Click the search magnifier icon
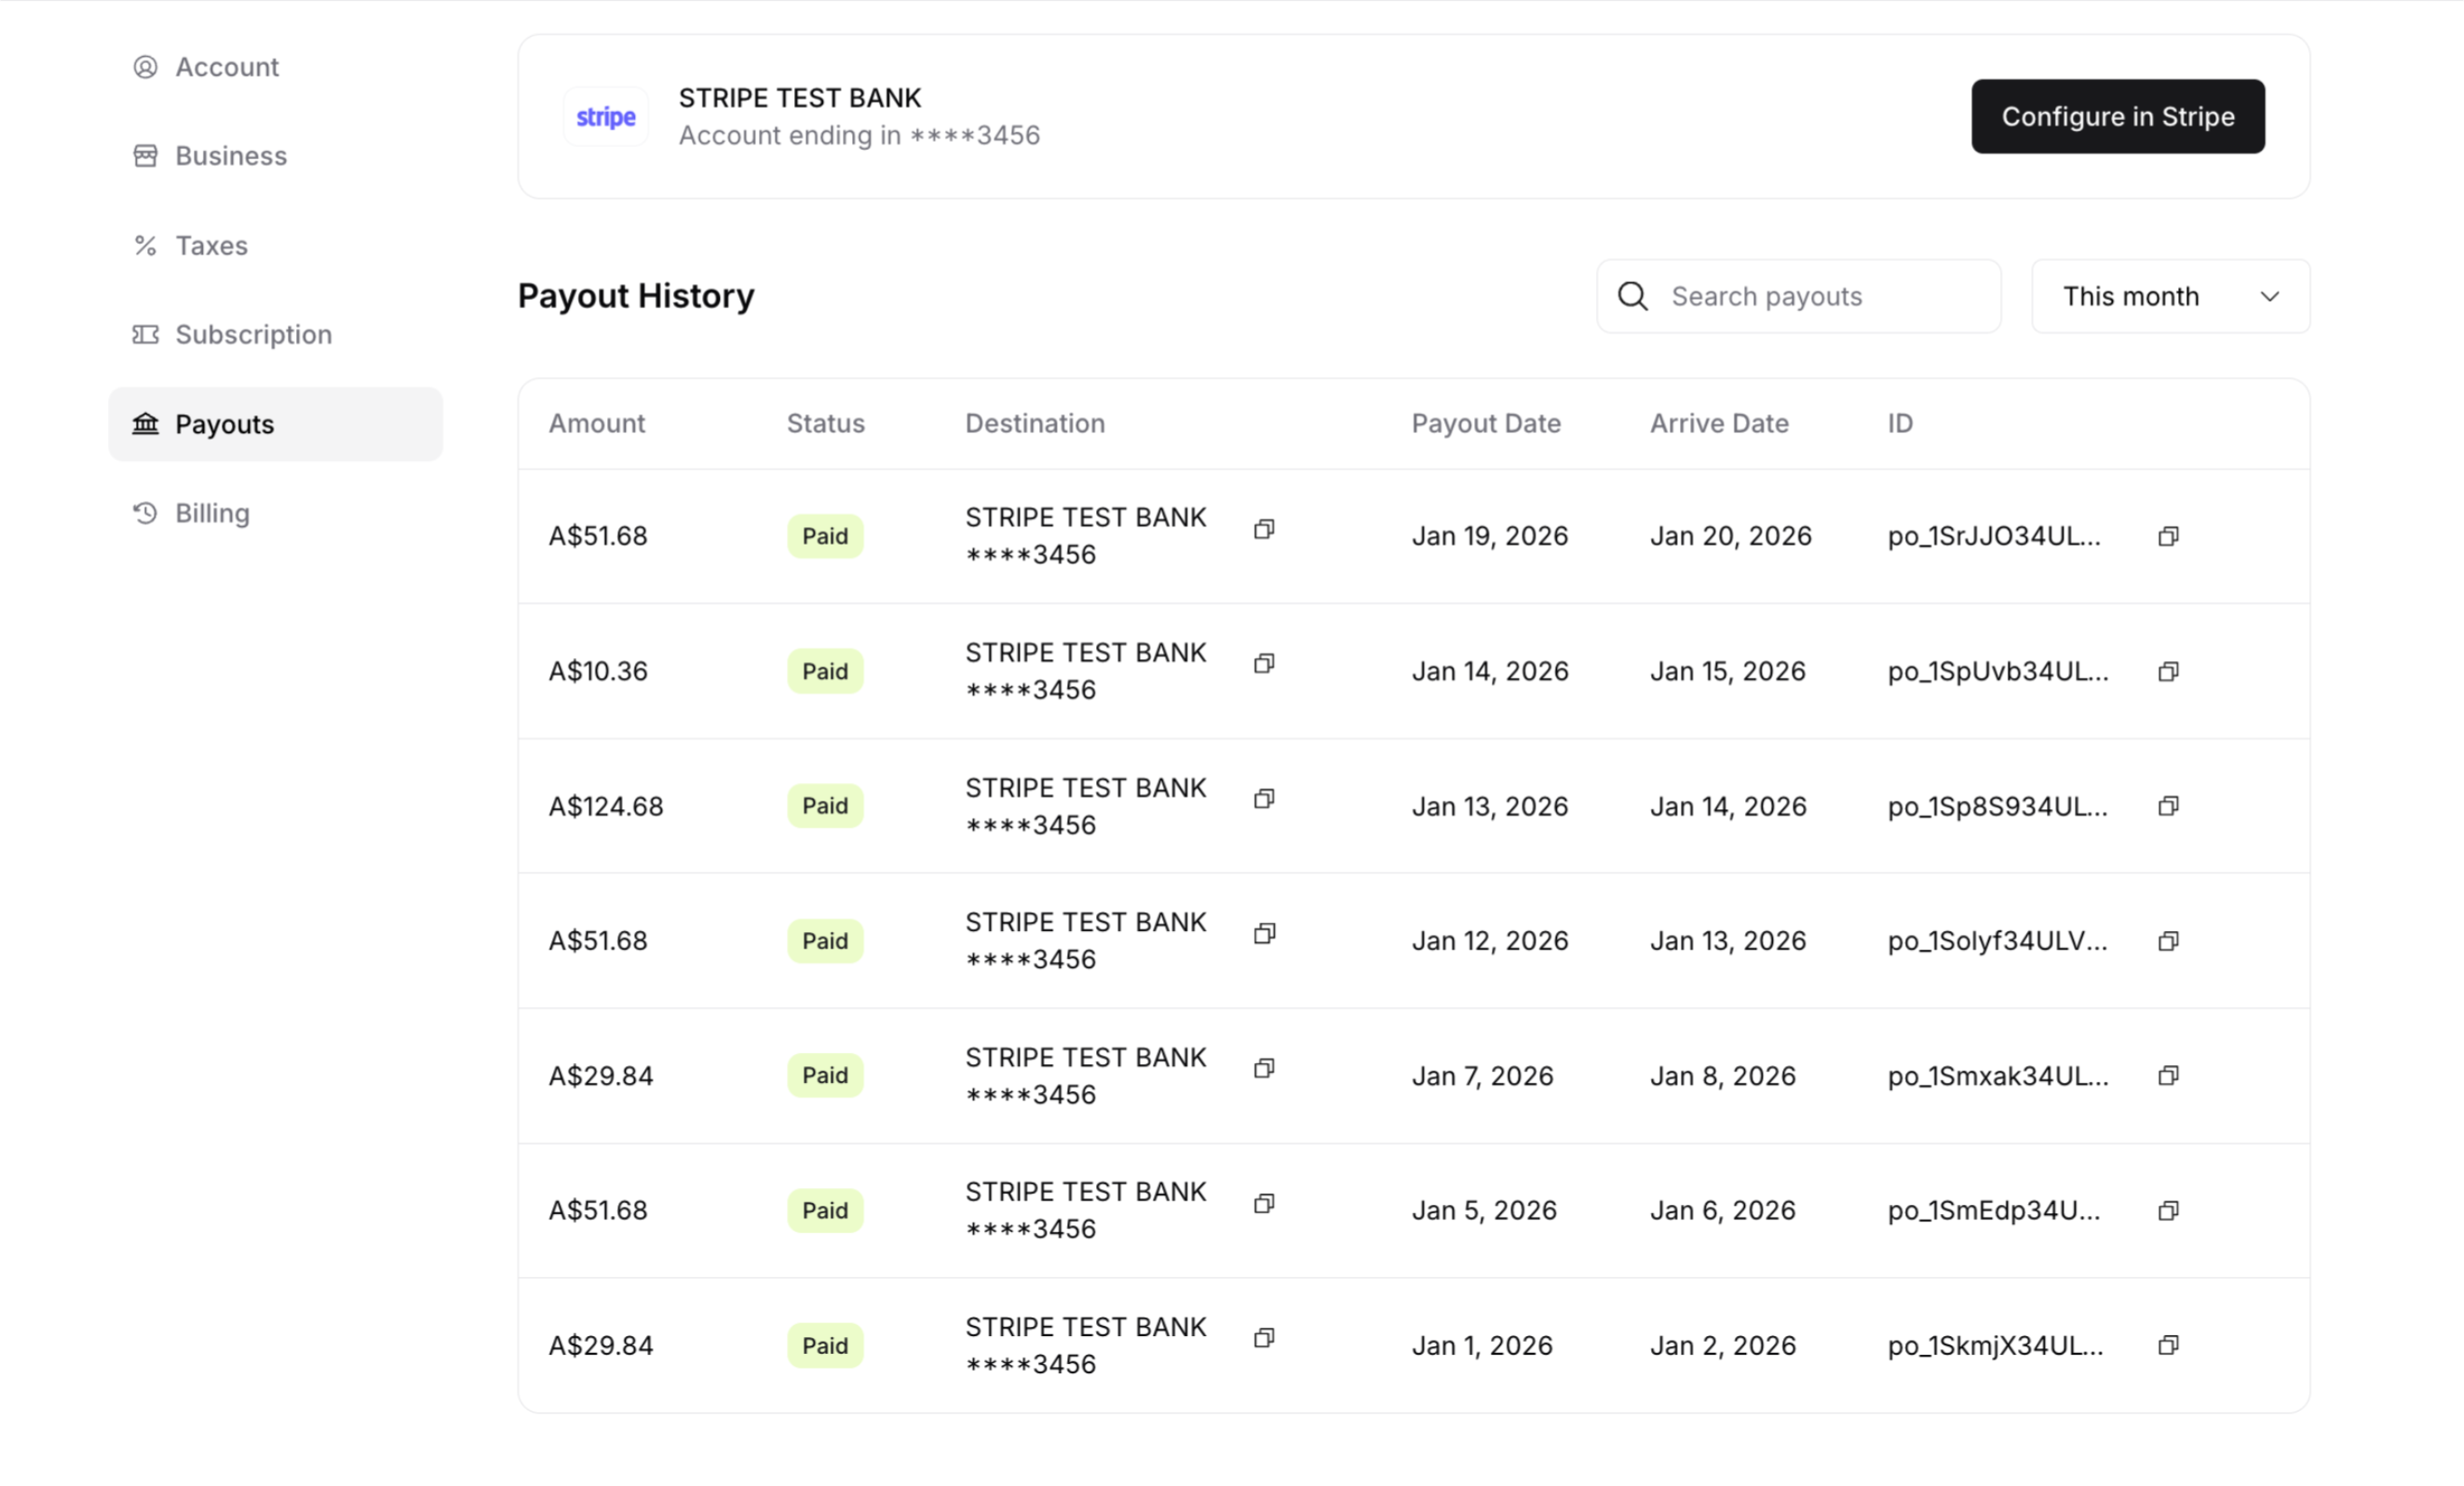Image resolution: width=2464 pixels, height=1486 pixels. coord(1632,296)
